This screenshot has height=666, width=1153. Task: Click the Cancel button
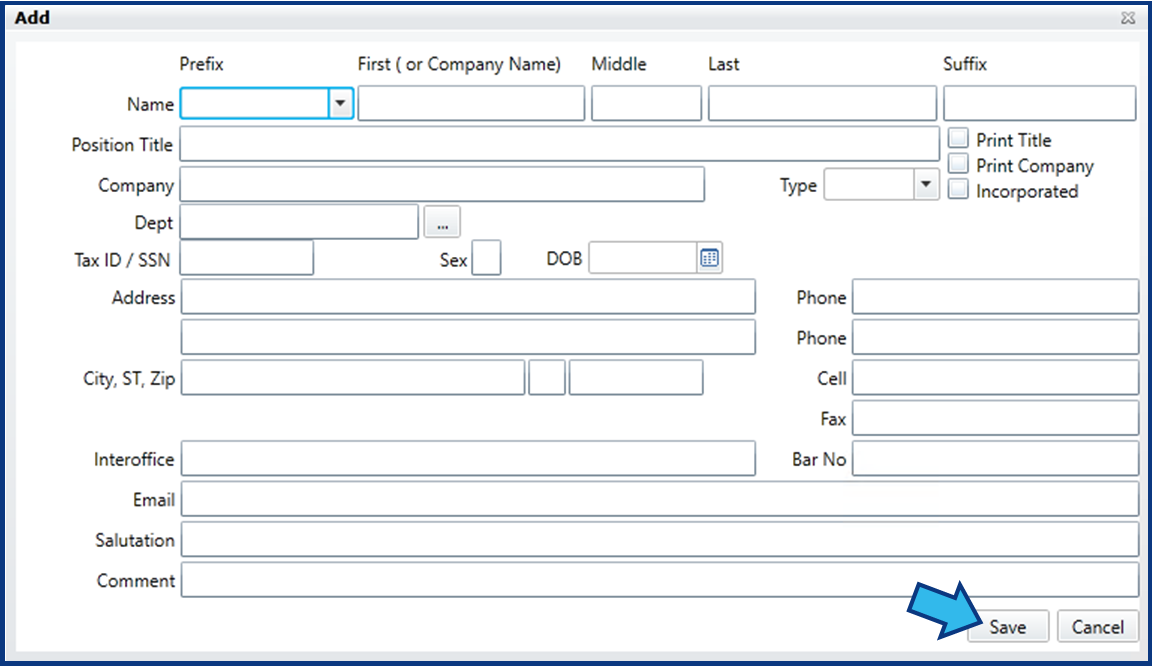tap(1098, 626)
